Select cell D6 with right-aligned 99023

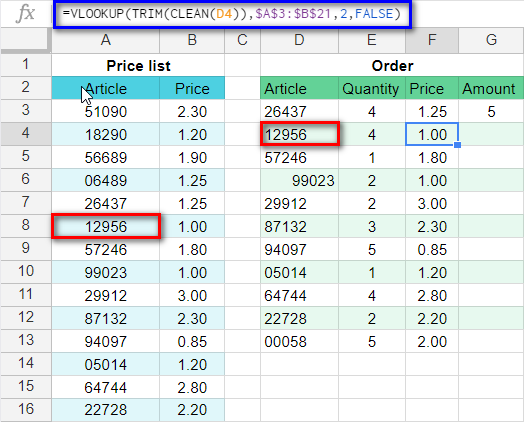pyautogui.click(x=299, y=180)
